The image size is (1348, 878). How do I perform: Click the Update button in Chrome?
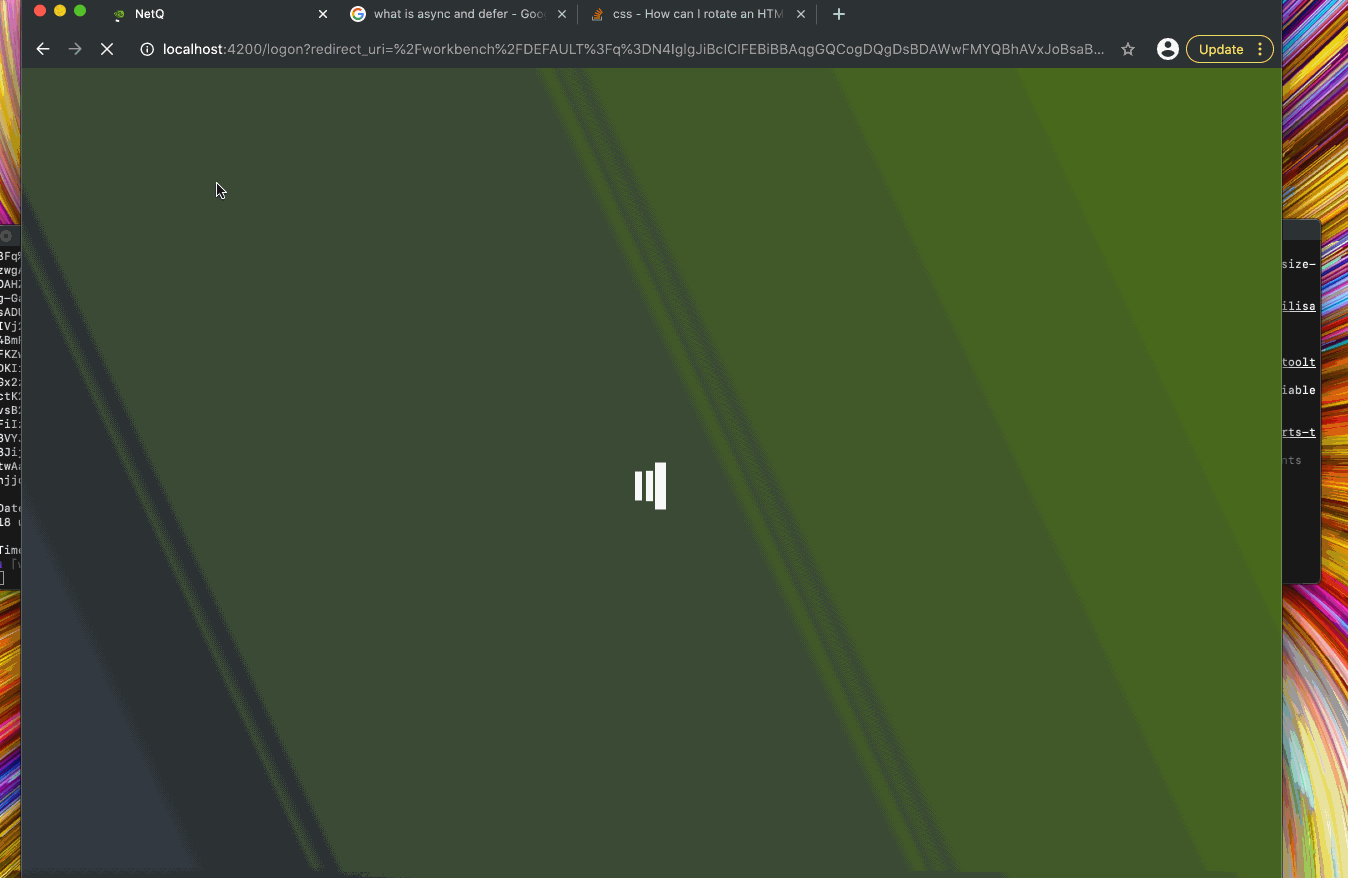(1221, 49)
